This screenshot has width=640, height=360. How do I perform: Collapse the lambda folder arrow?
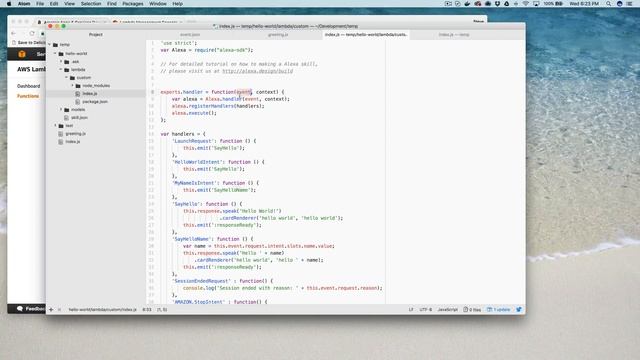[61, 69]
